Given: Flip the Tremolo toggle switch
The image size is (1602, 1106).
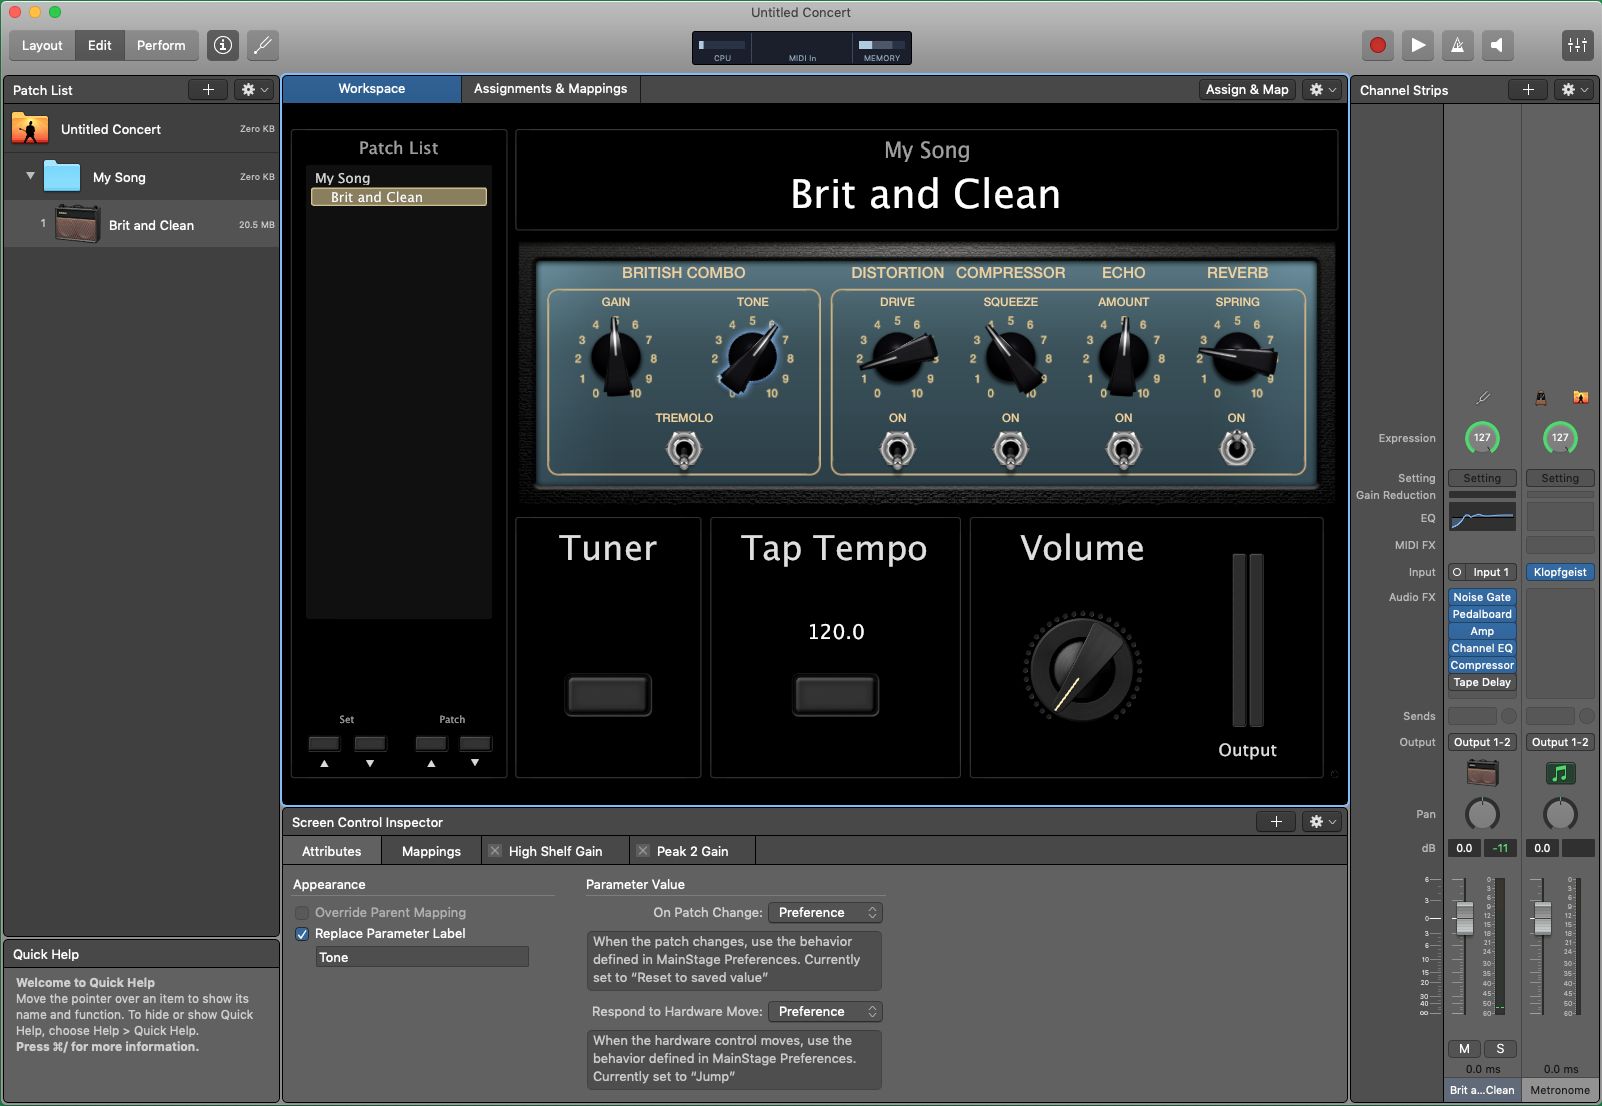Looking at the screenshot, I should coord(684,449).
